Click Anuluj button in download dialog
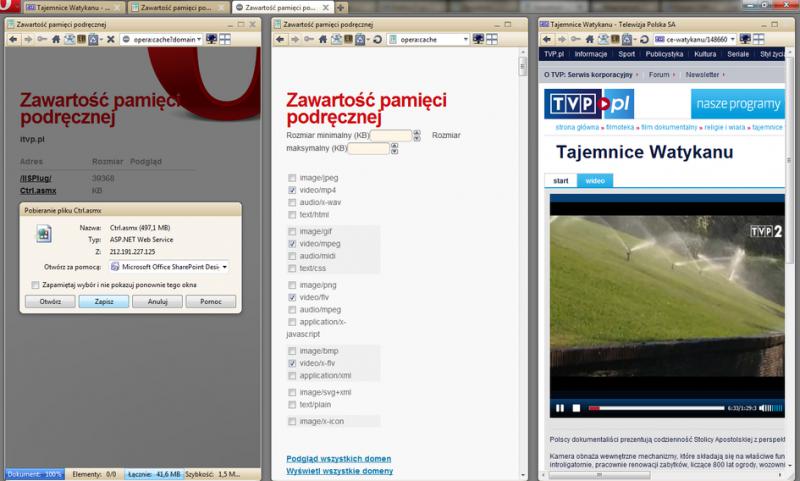The height and width of the screenshot is (481, 800). 158,301
